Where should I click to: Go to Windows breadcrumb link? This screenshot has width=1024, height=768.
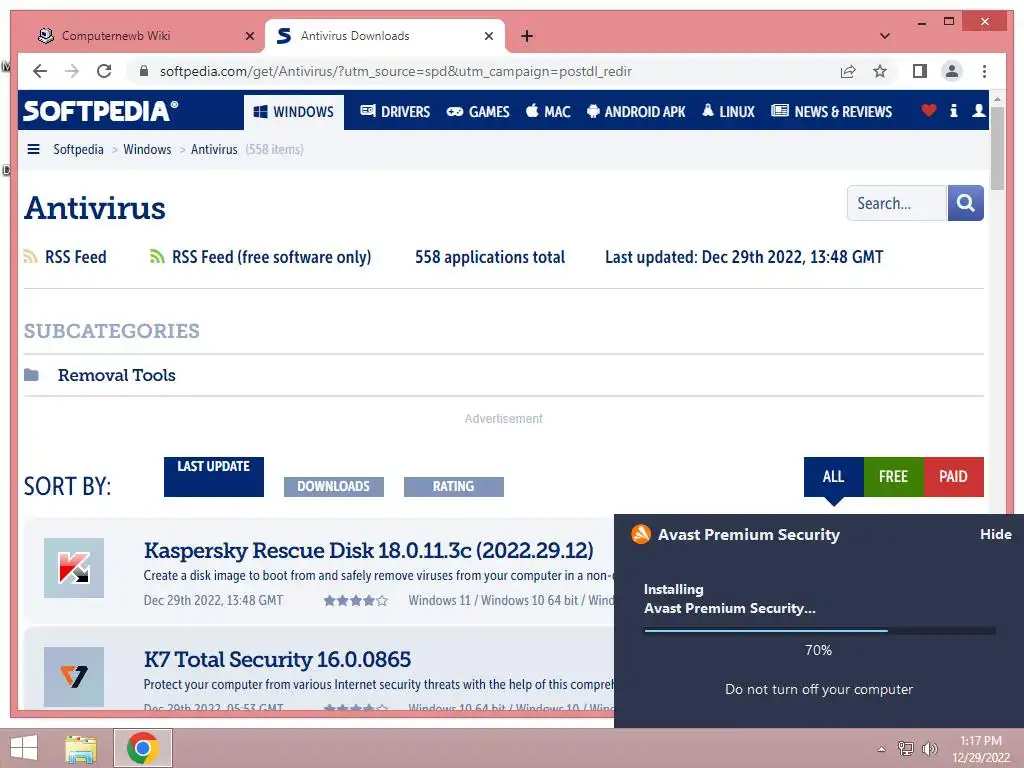(x=147, y=149)
